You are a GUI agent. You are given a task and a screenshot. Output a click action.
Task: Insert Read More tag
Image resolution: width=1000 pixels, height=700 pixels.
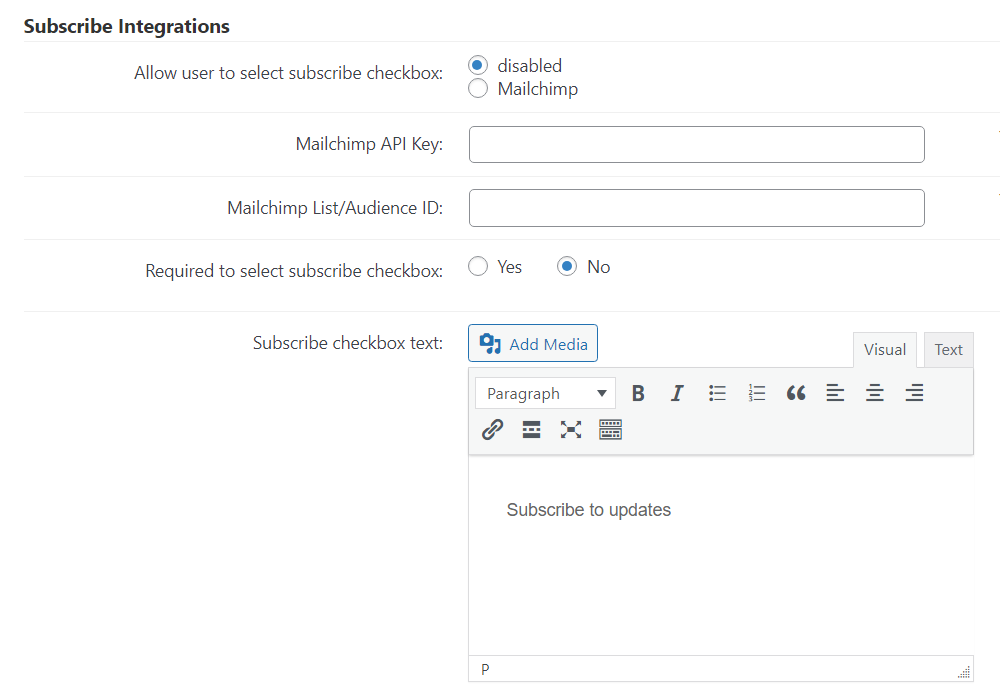531,430
